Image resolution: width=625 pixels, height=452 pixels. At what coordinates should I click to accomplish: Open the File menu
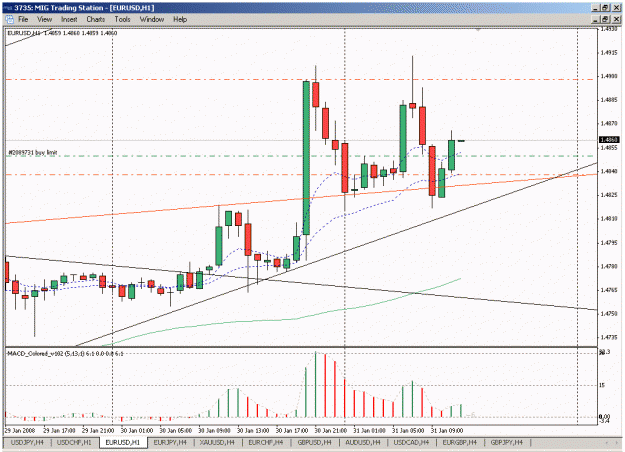pos(23,19)
